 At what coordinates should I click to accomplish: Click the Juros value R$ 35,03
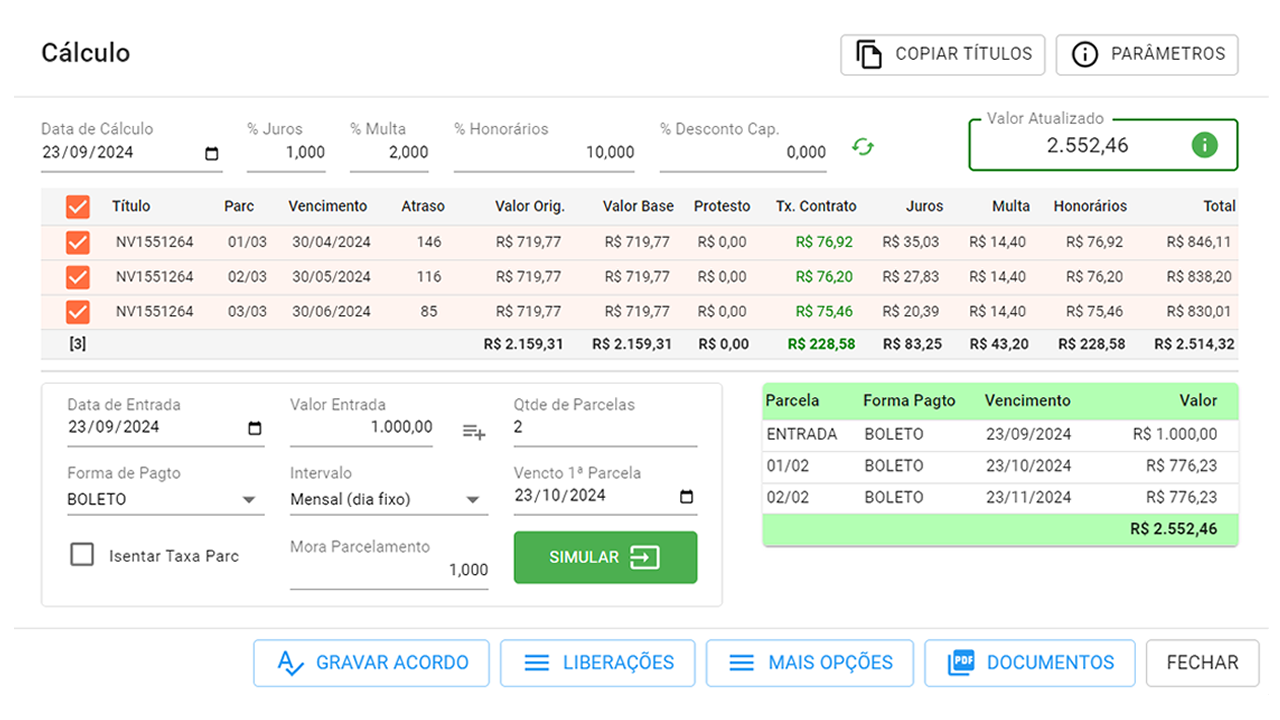click(910, 242)
